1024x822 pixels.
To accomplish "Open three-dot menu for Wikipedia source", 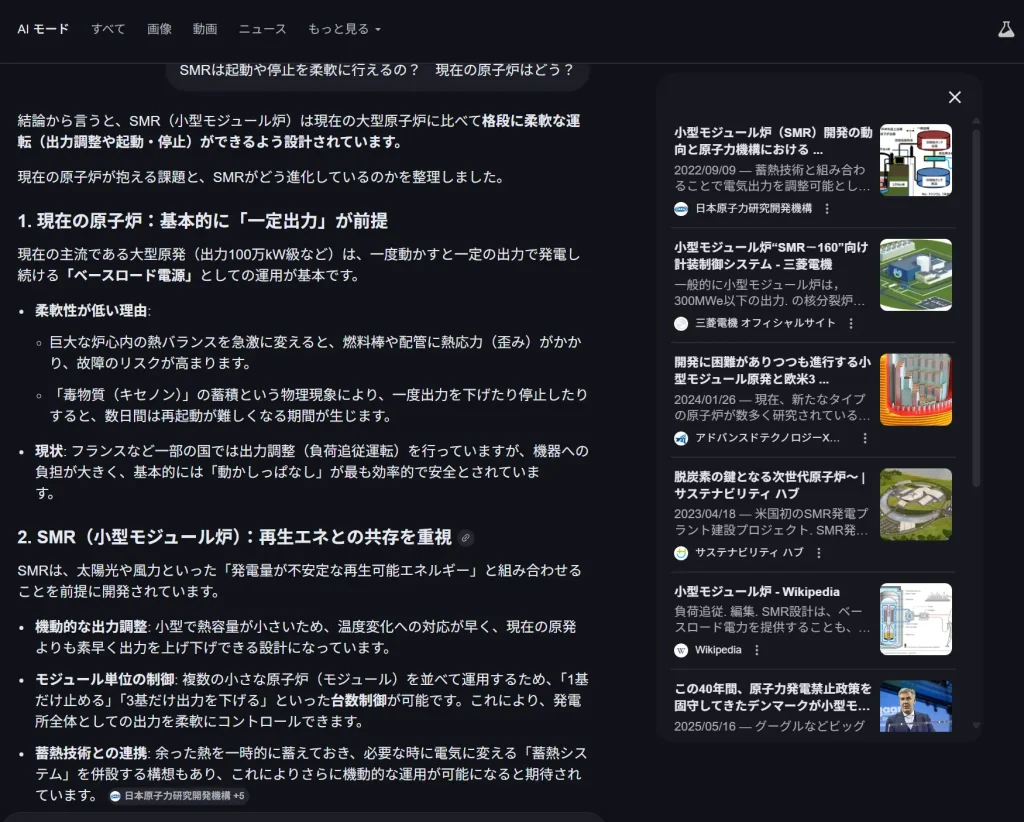I will coord(756,650).
